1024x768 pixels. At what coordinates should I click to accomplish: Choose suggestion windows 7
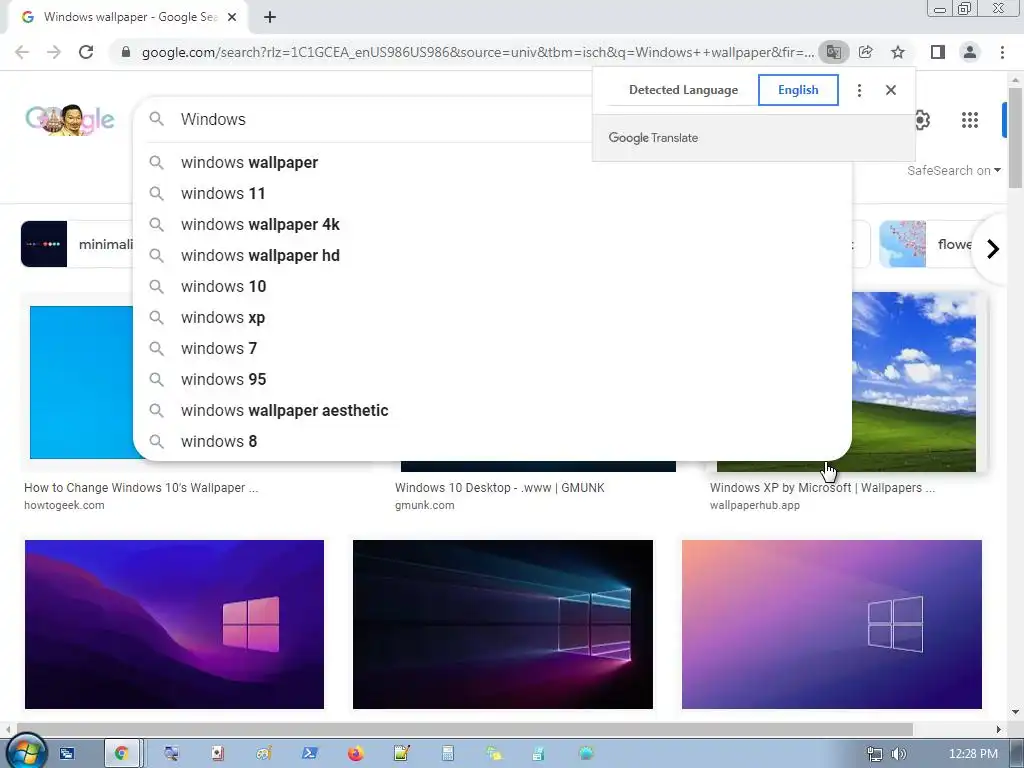[x=492, y=349]
